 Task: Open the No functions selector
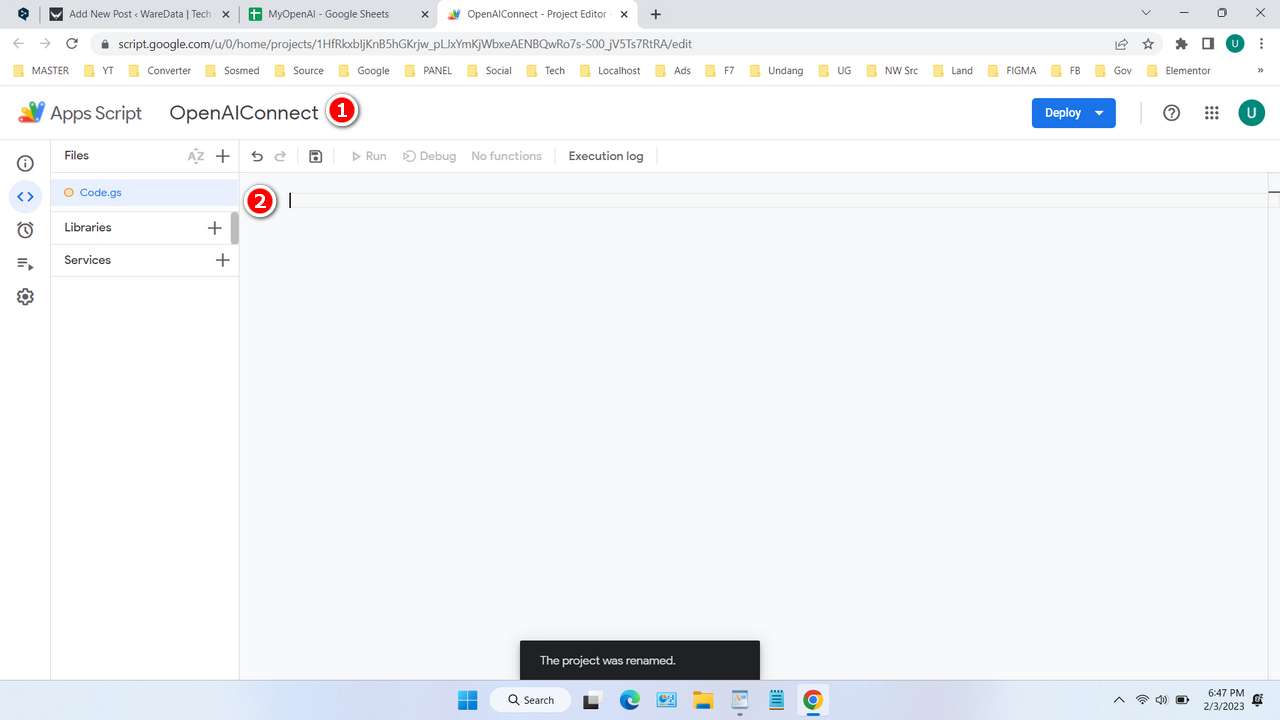click(506, 156)
